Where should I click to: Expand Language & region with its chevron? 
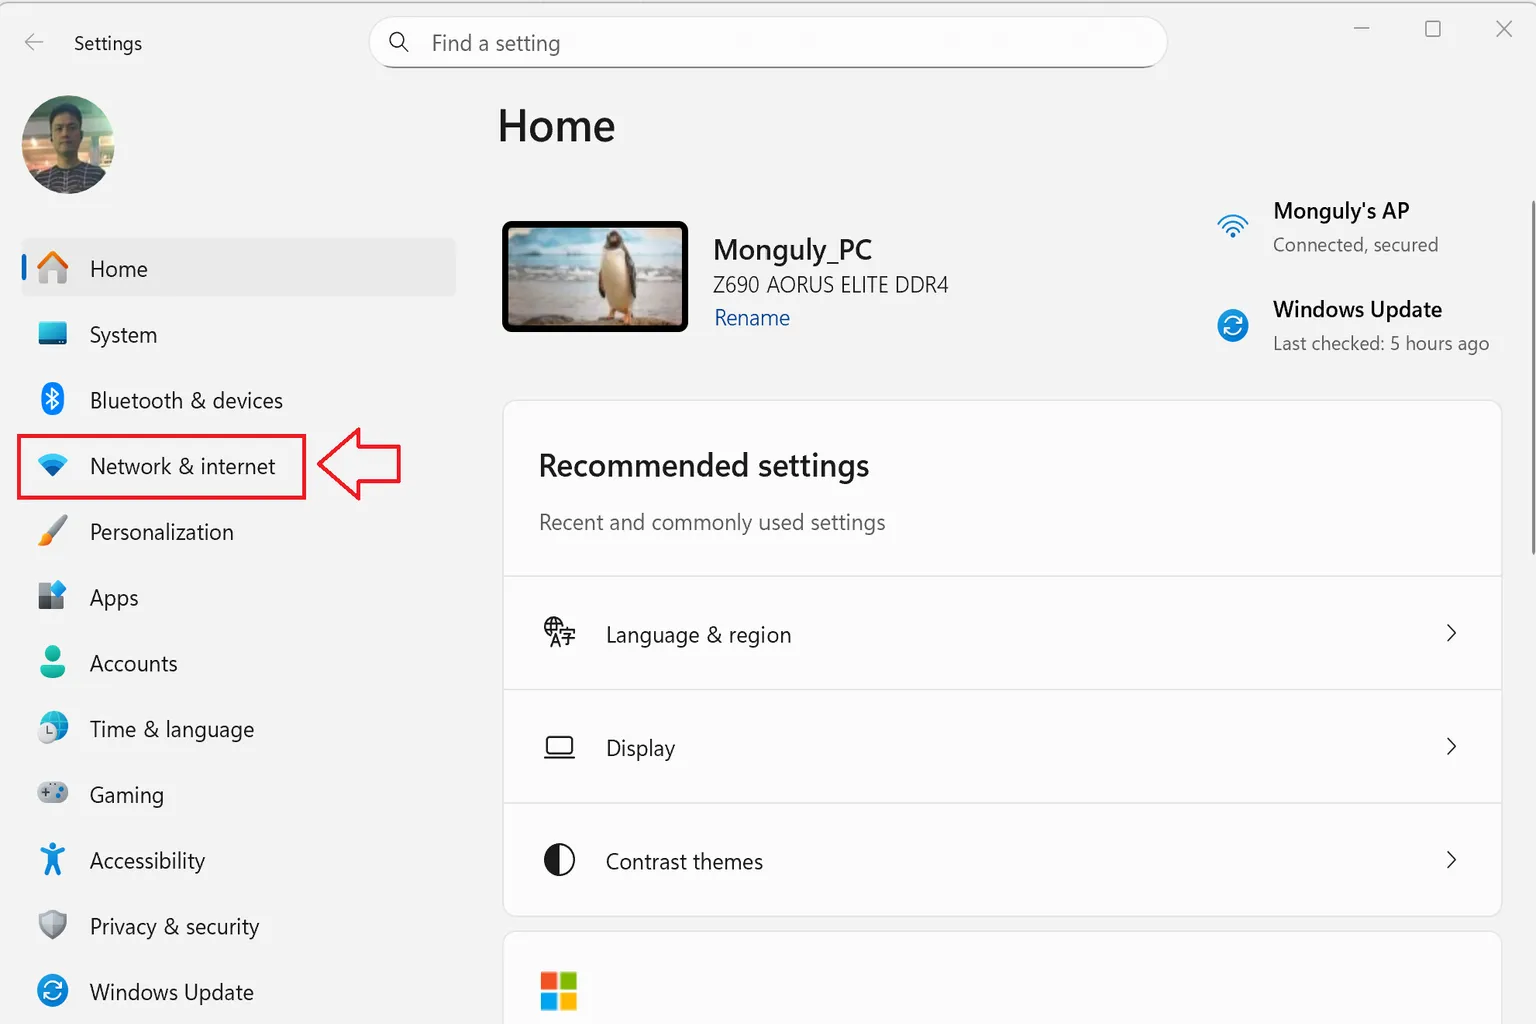tap(1451, 633)
